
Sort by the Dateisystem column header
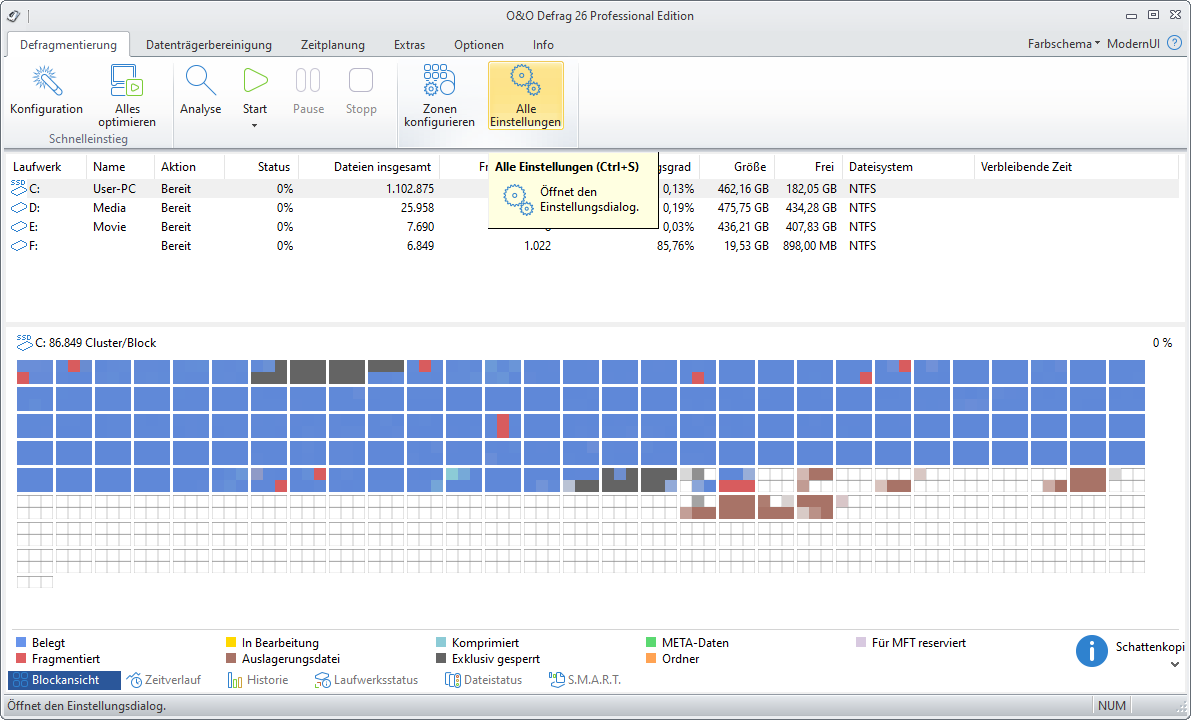(908, 166)
